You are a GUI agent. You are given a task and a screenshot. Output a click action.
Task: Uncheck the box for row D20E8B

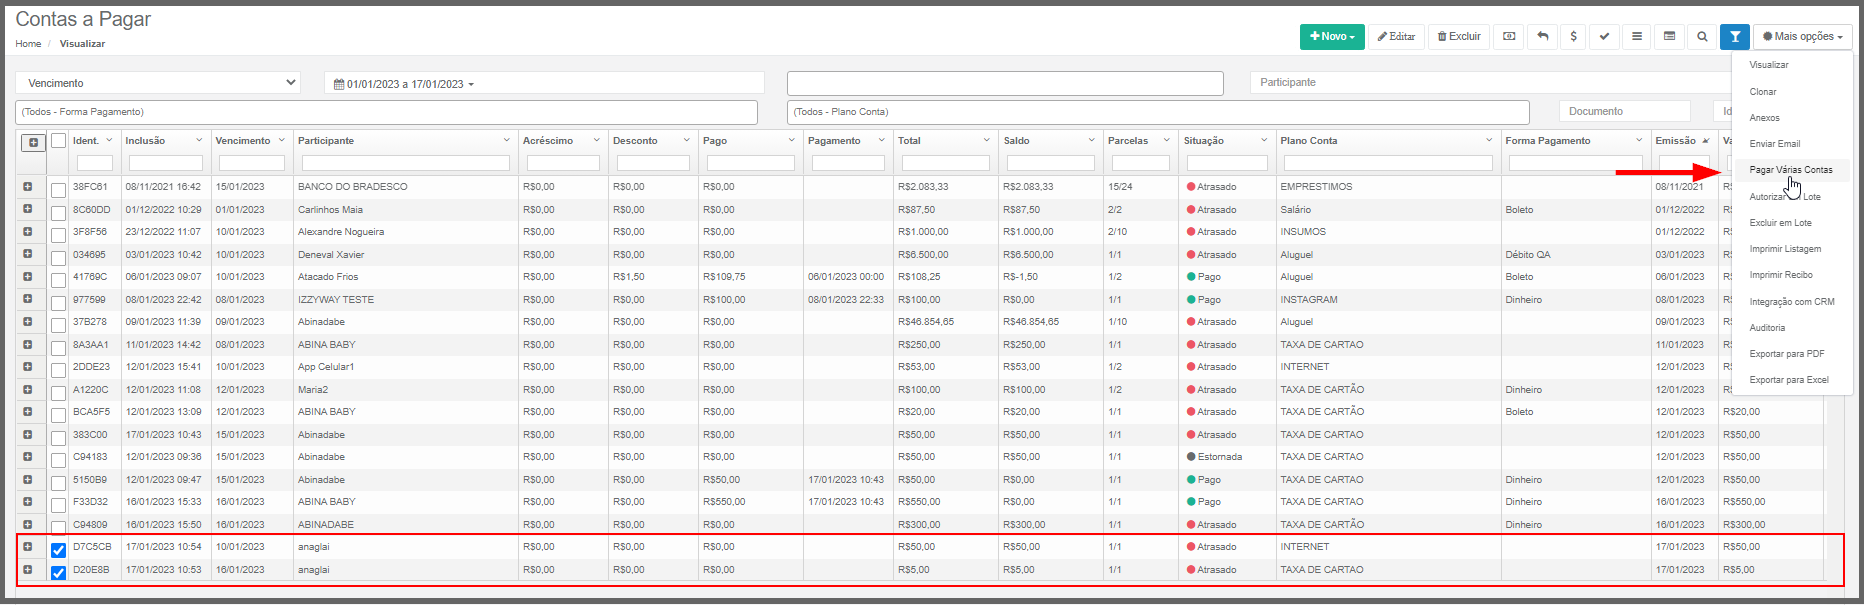59,573
